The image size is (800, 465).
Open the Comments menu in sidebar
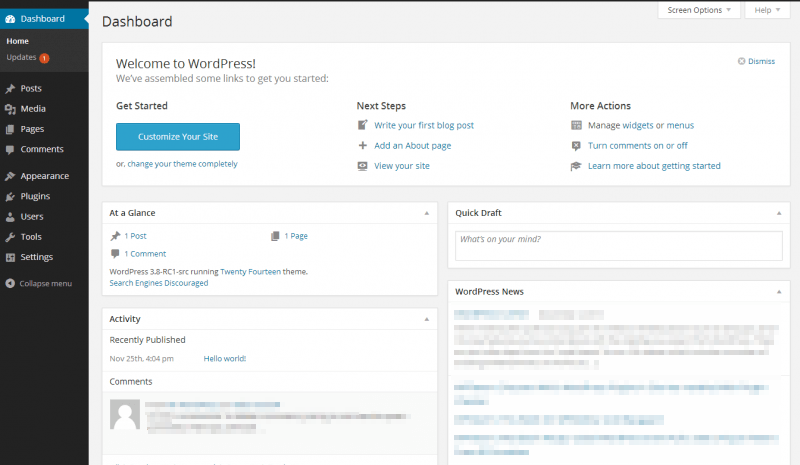click(42, 149)
